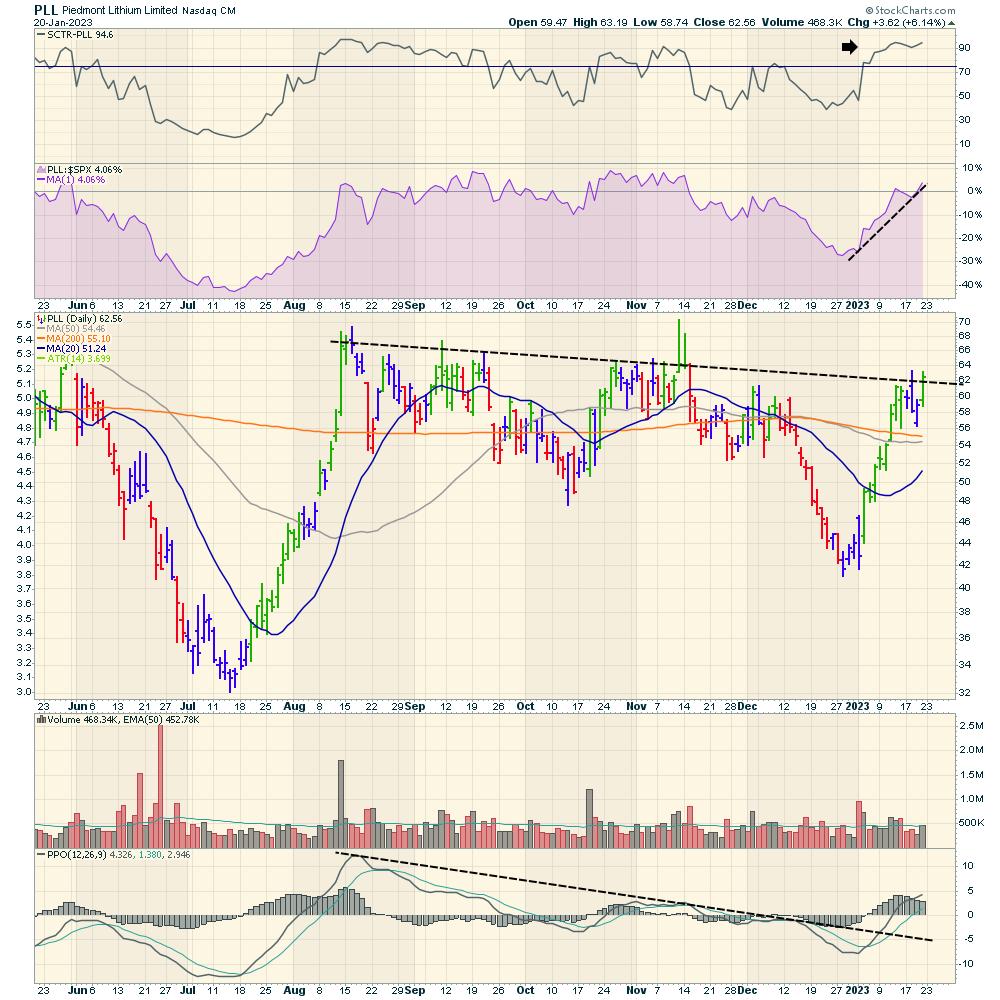The width and height of the screenshot is (1000, 1000).
Task: Click the High 63.19 value
Action: click(x=600, y=22)
